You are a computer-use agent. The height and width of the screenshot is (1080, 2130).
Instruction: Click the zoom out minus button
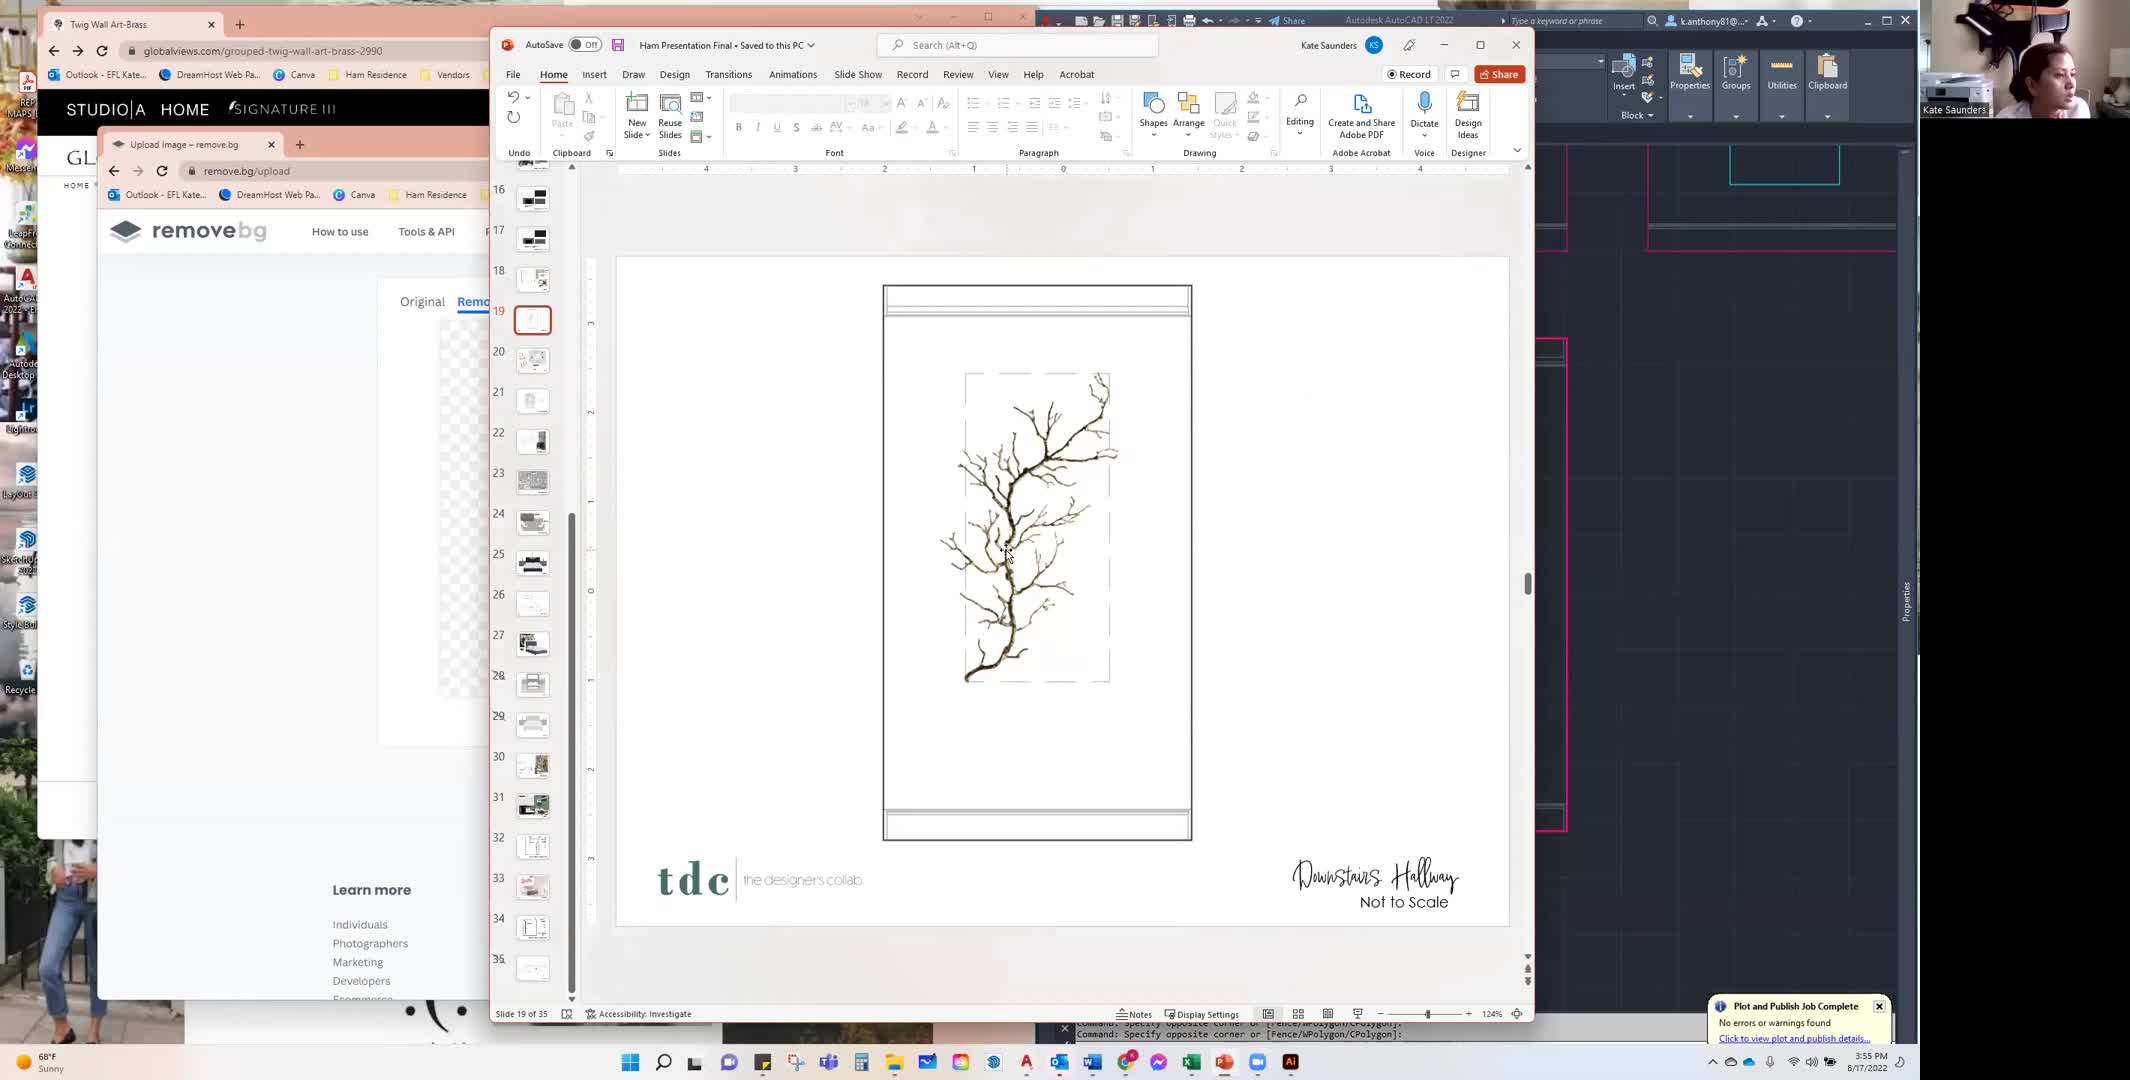(1381, 1014)
